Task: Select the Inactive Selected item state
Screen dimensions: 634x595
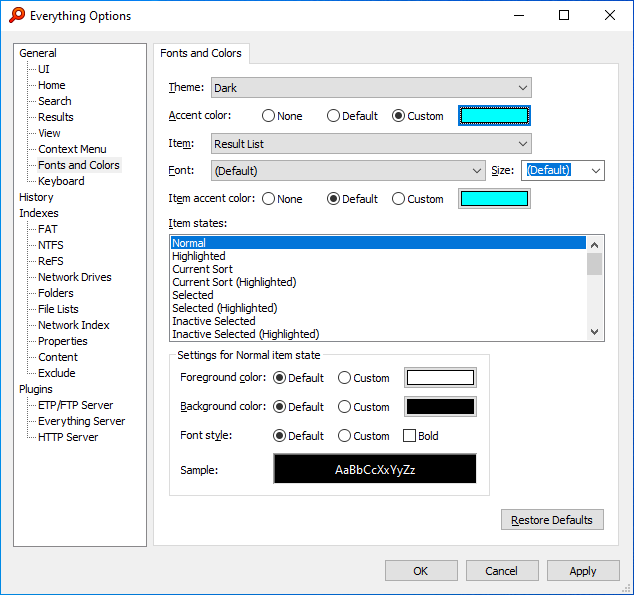Action: (x=378, y=321)
